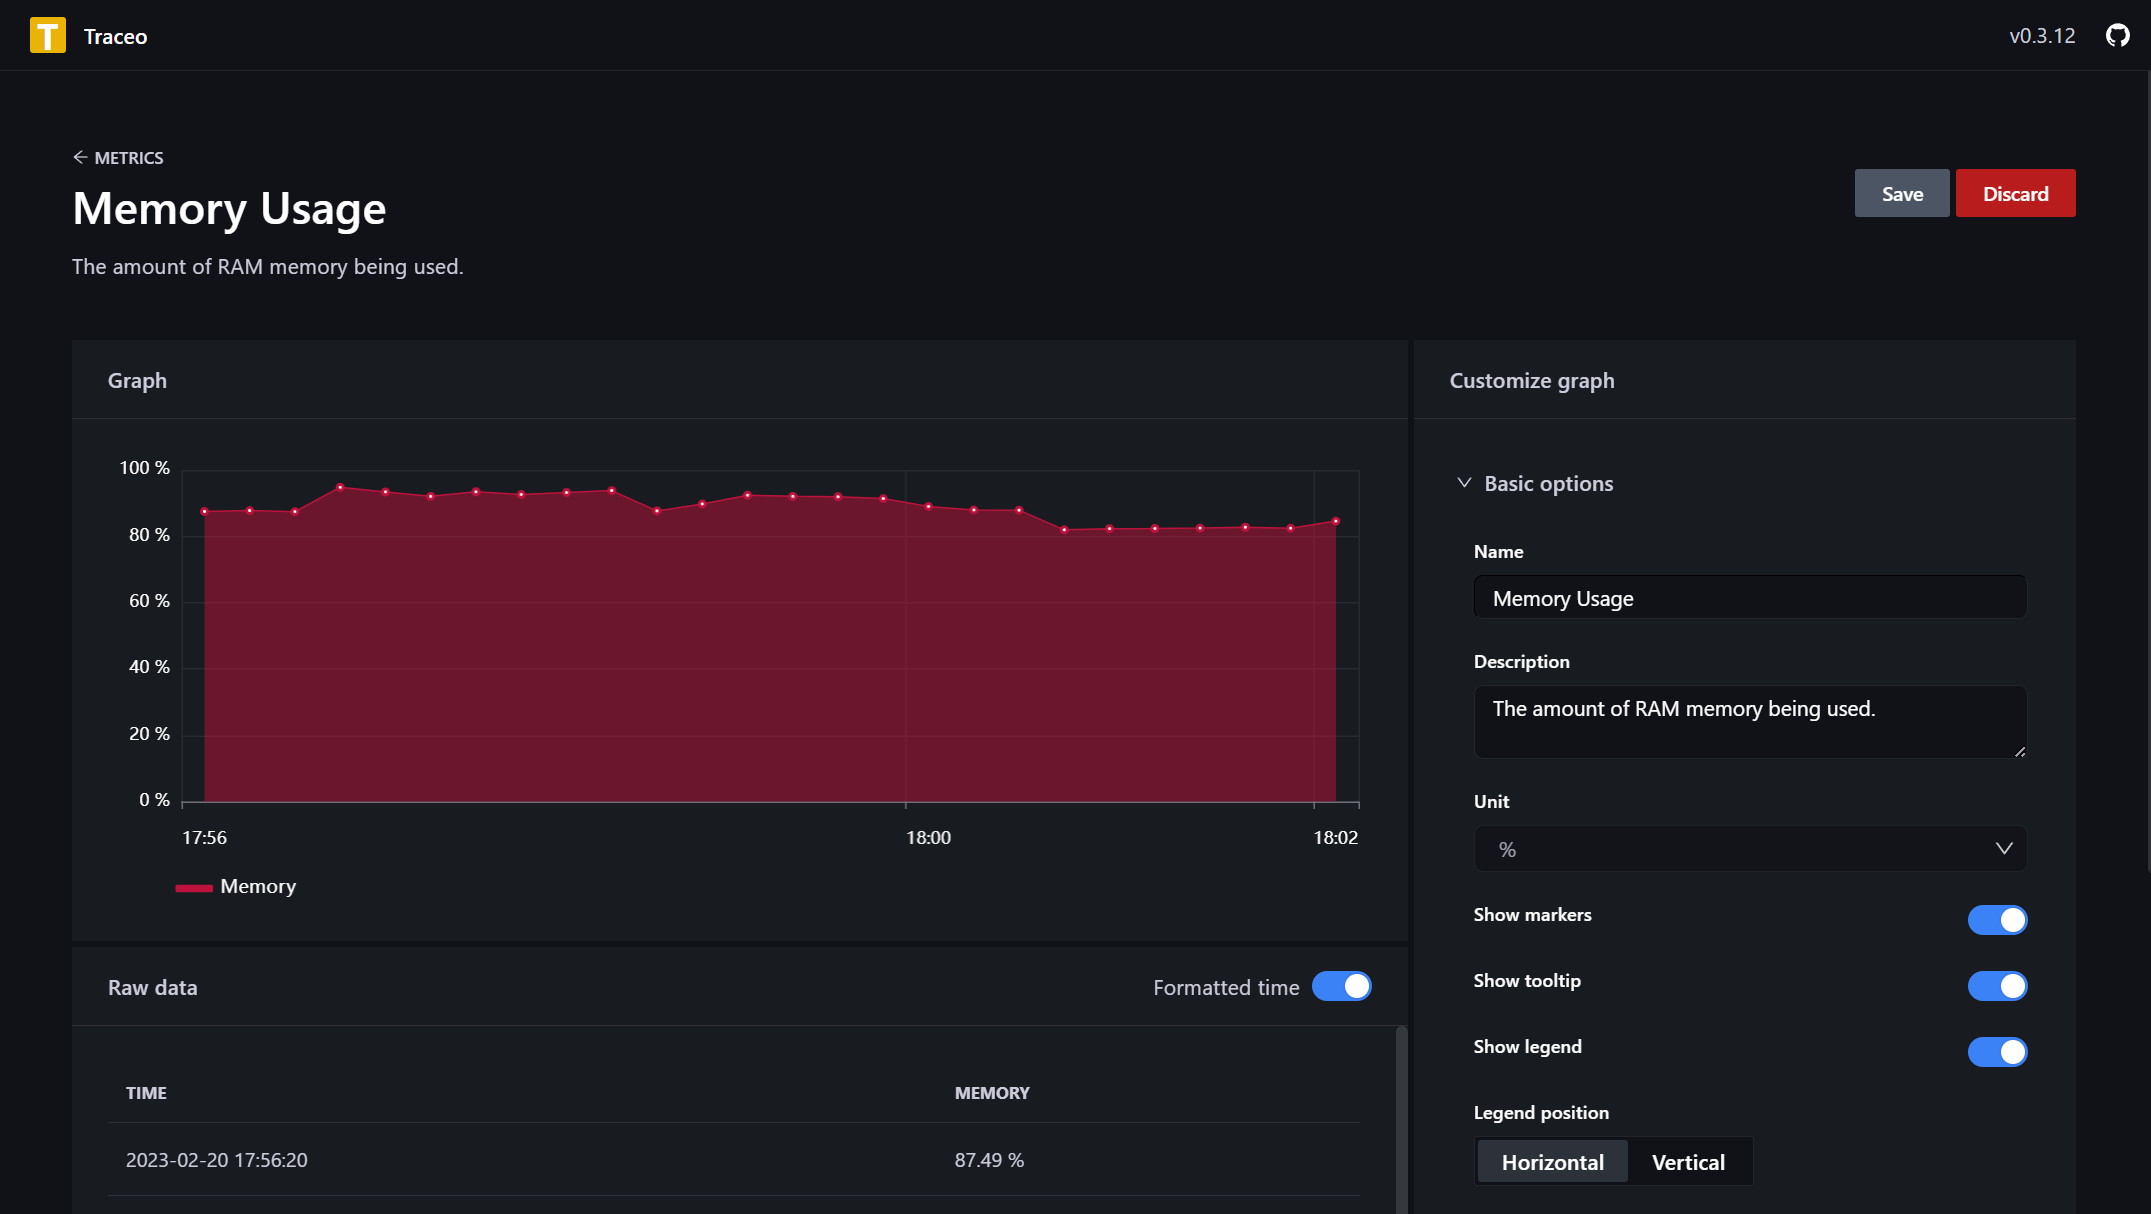Viewport: 2151px width, 1214px height.
Task: Select Horizontal legend position
Action: (1552, 1162)
